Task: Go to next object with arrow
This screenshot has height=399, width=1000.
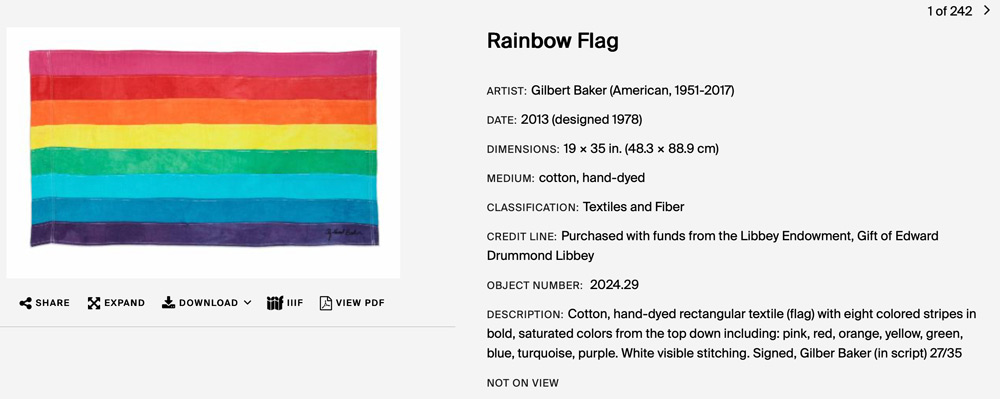Action: [x=987, y=10]
